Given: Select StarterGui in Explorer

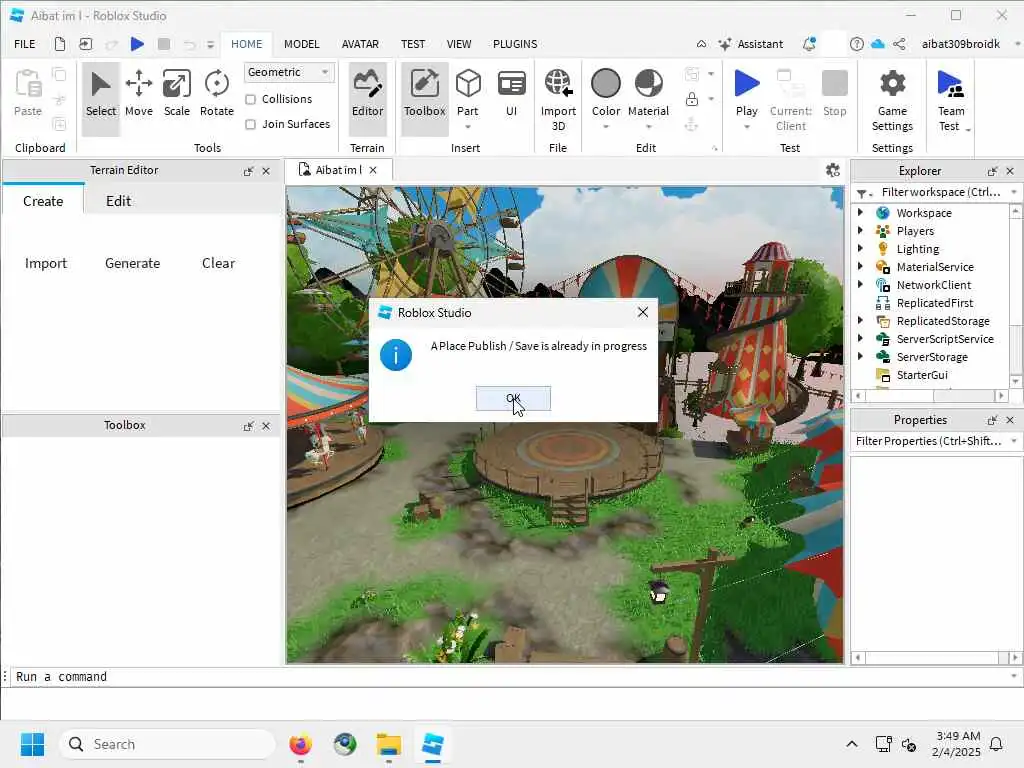Looking at the screenshot, I should click(x=921, y=375).
